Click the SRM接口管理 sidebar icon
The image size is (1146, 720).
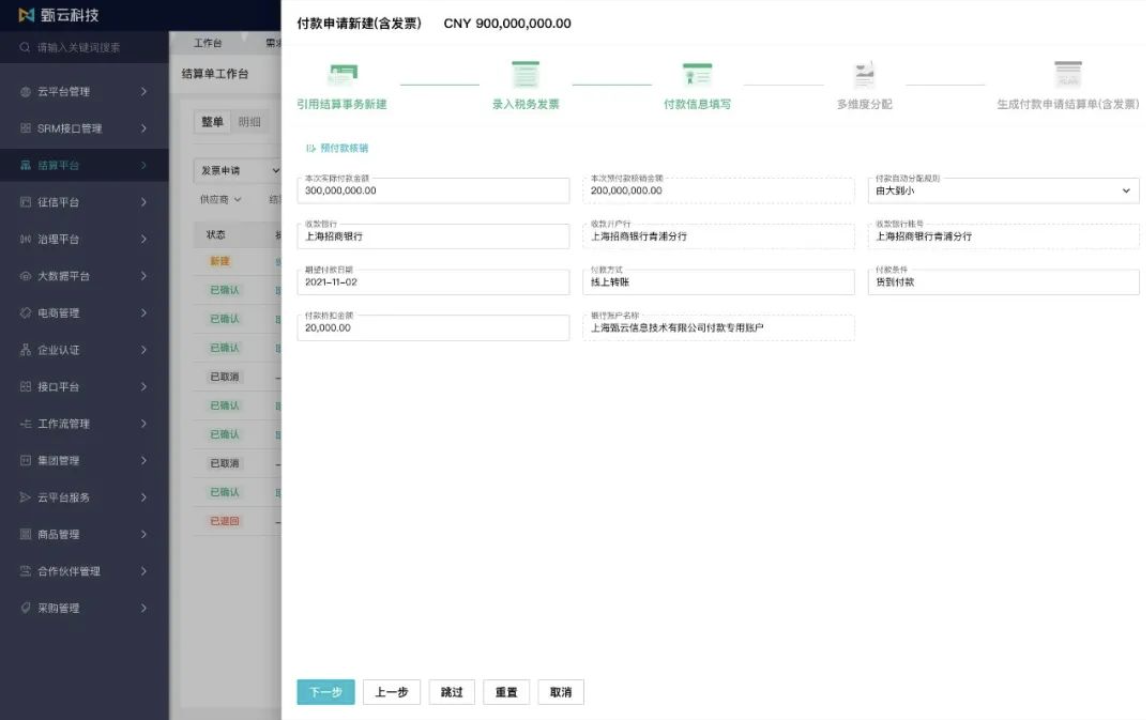26,129
